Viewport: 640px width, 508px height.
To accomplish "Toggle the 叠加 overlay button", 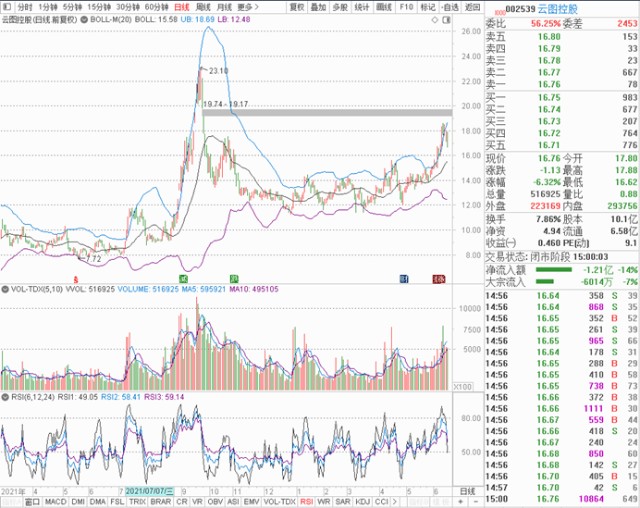I will pyautogui.click(x=319, y=6).
